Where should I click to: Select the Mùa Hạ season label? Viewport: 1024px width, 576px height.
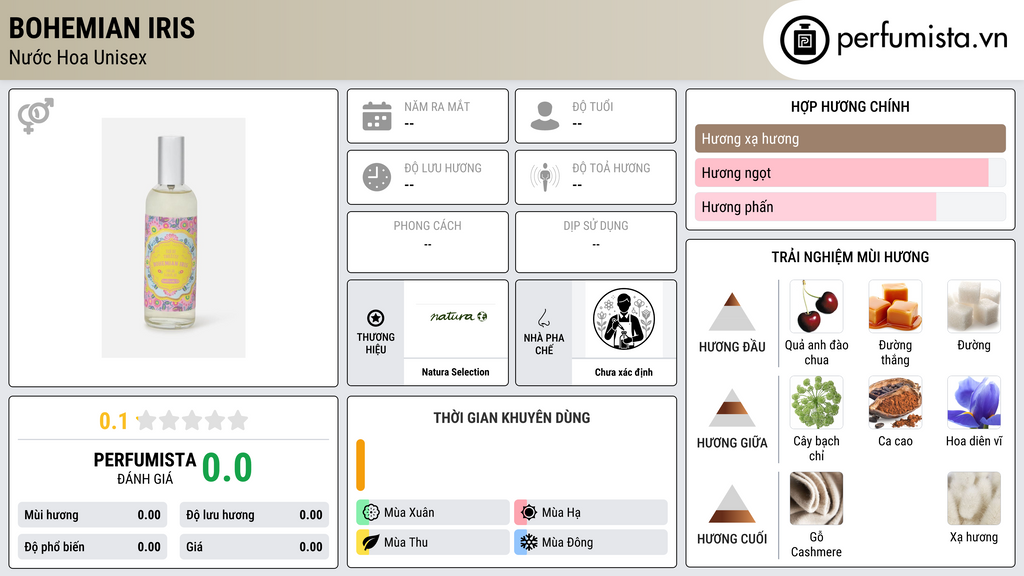(561, 513)
